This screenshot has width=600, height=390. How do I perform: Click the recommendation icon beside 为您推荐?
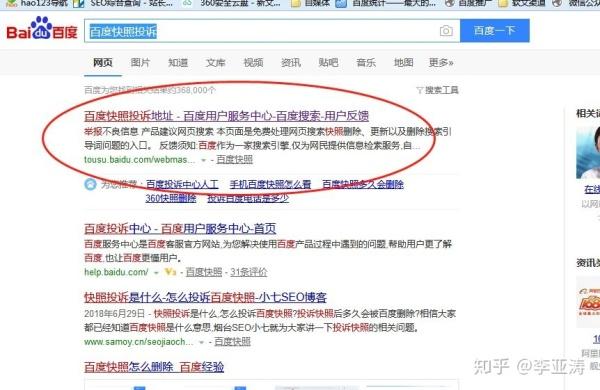90,184
